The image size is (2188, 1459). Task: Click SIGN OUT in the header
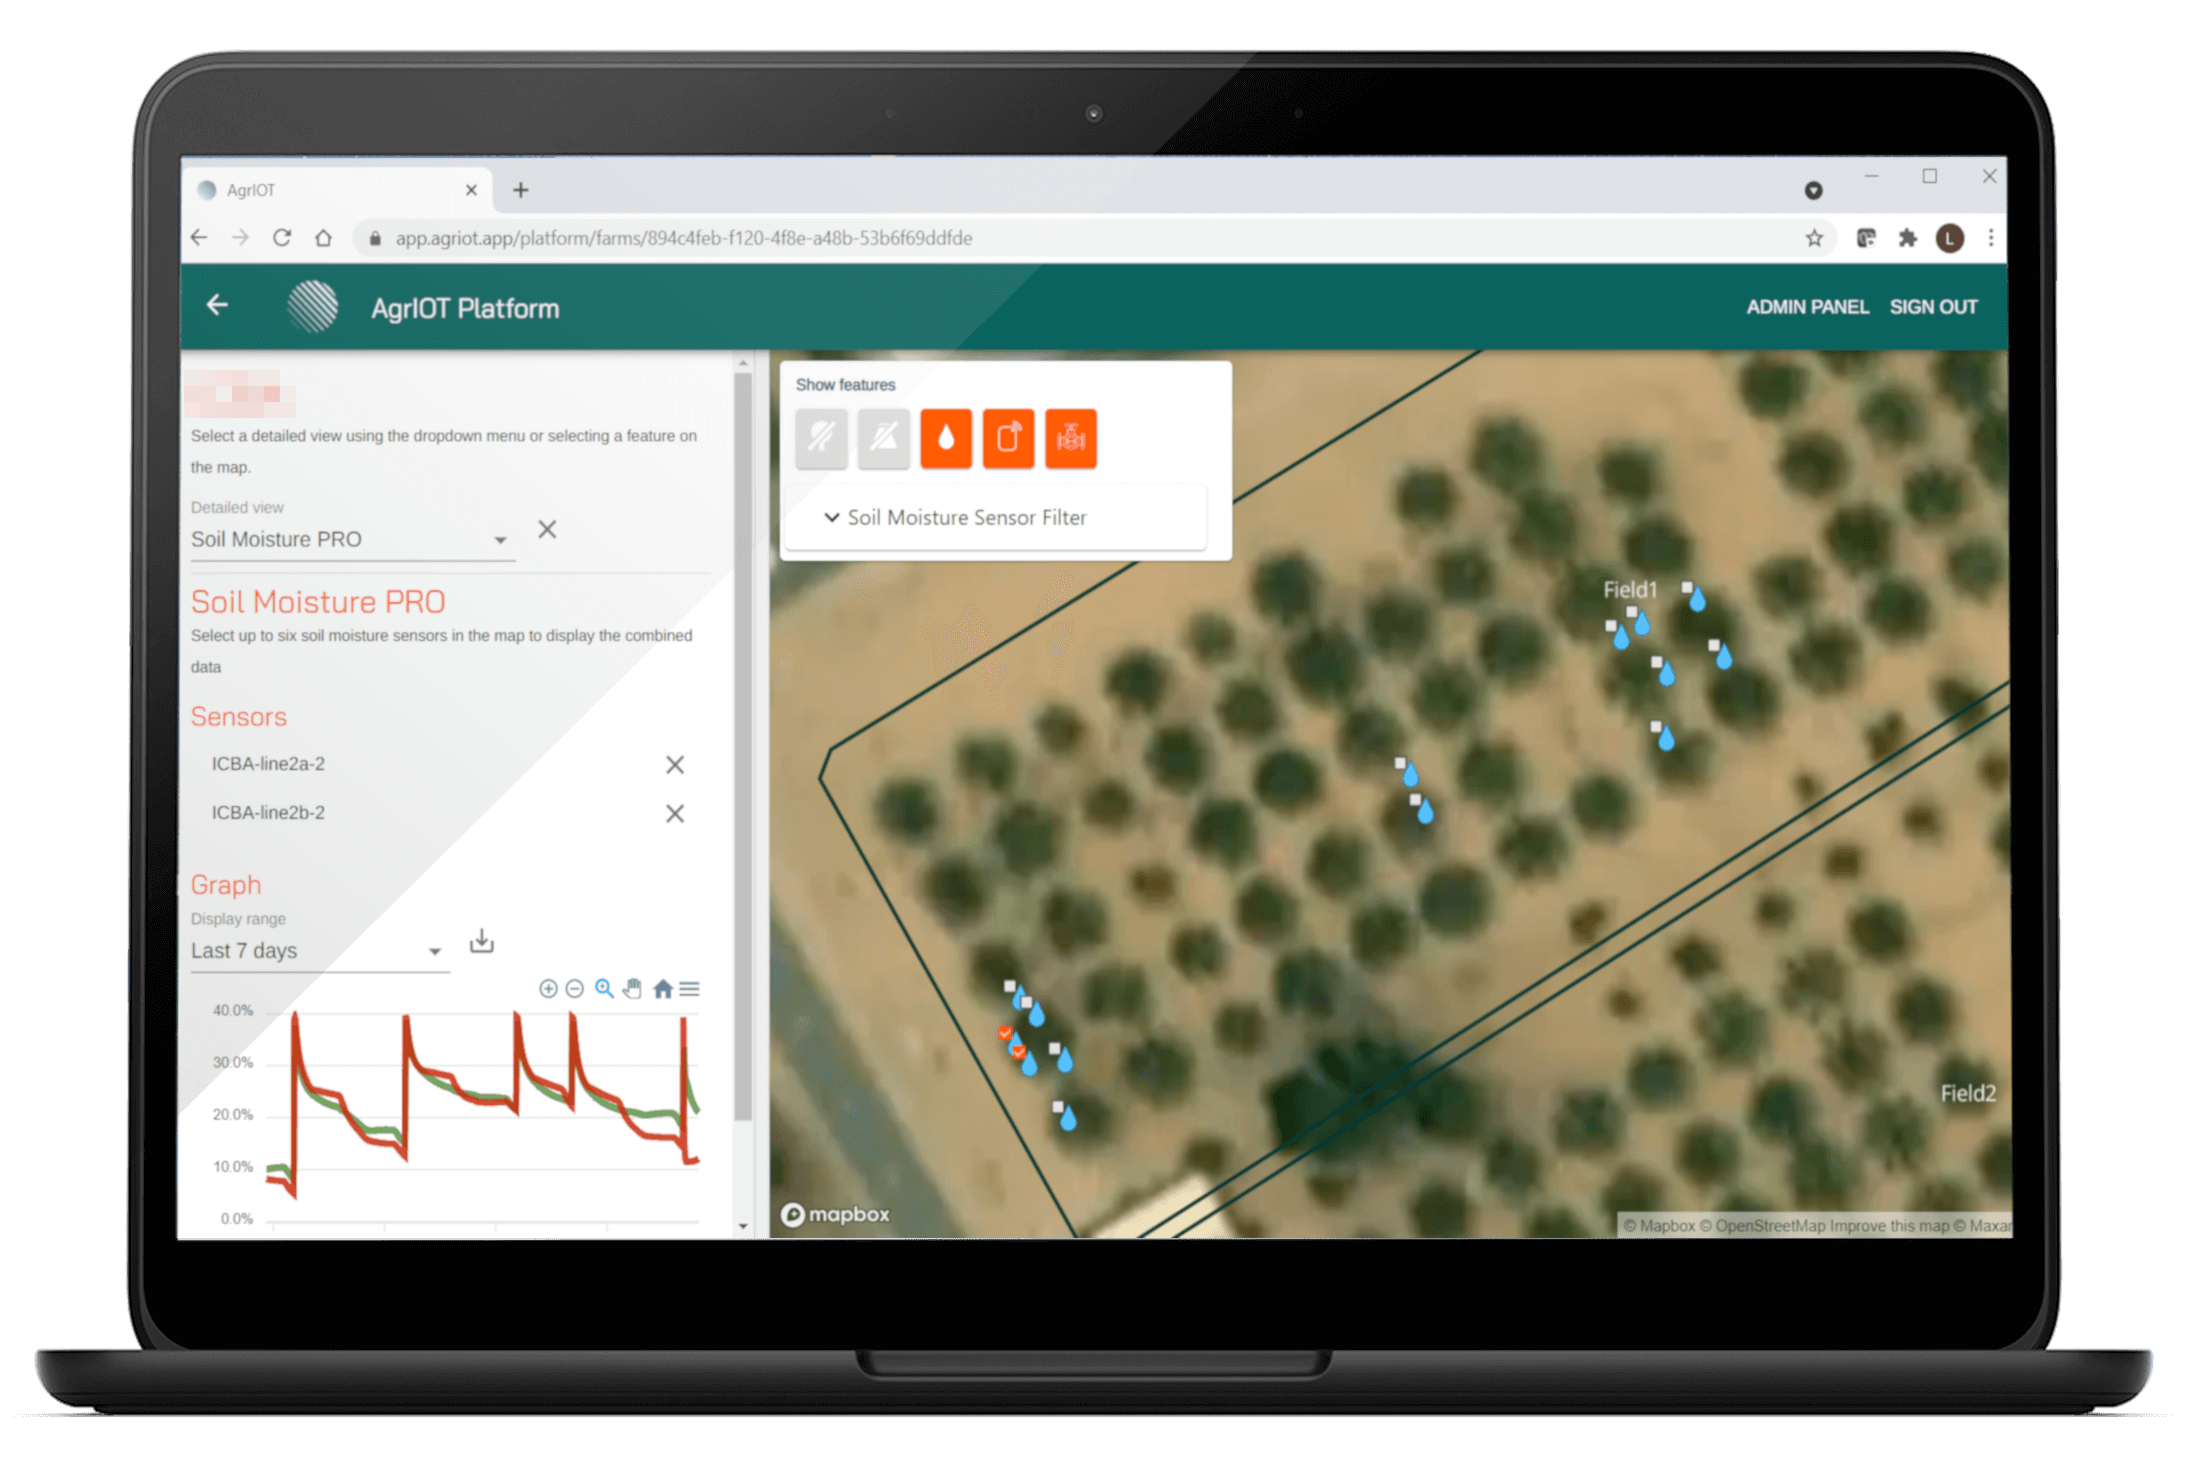(1933, 307)
